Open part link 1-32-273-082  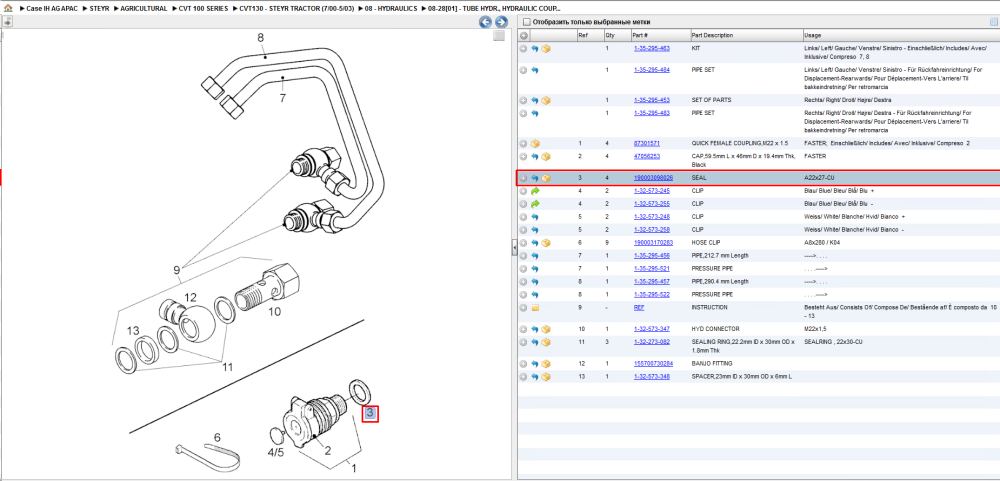[x=651, y=342]
